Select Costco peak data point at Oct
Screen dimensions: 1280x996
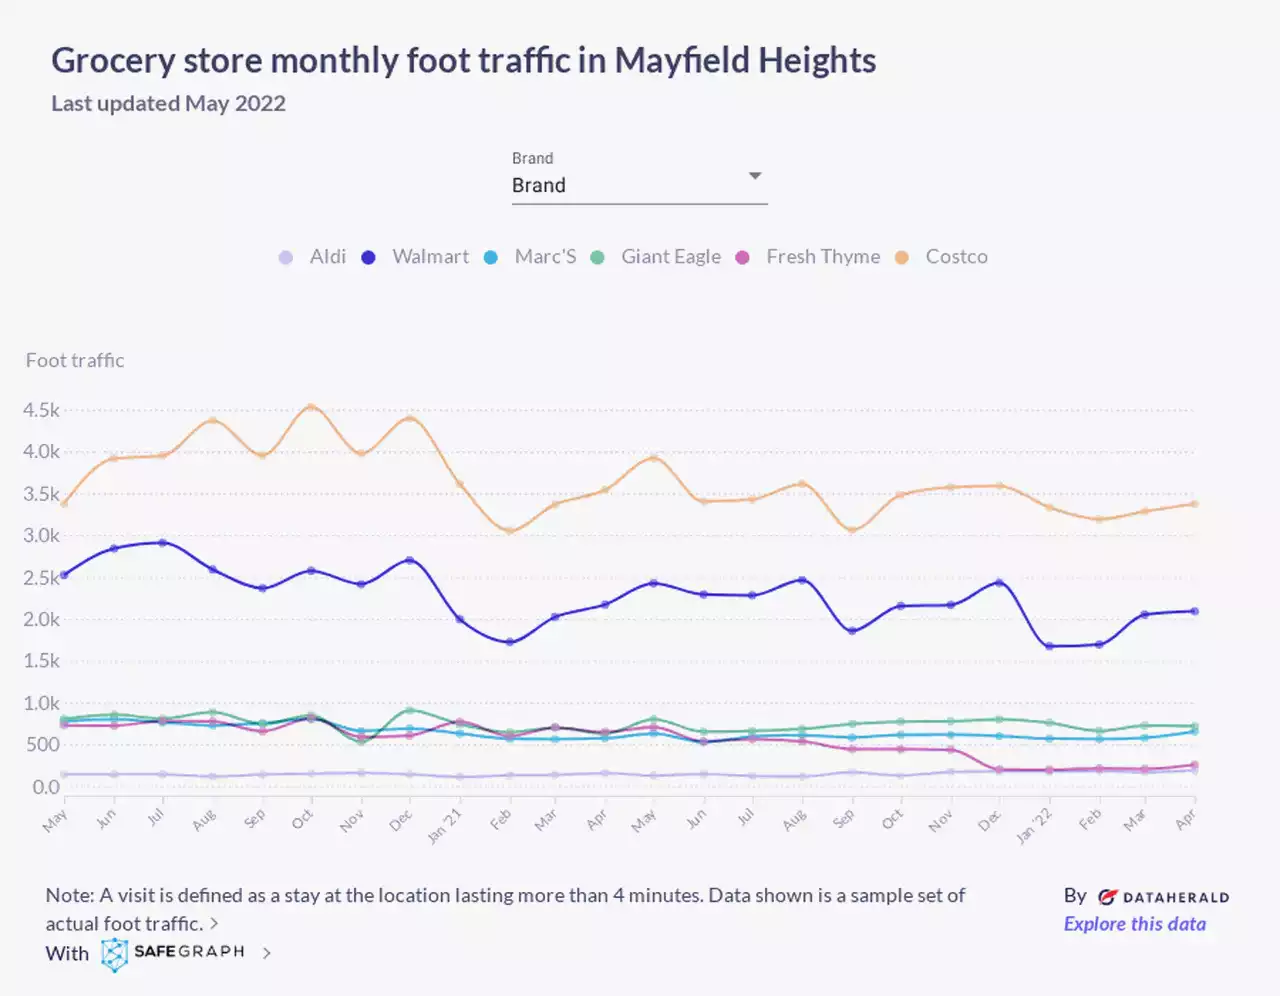tap(311, 407)
